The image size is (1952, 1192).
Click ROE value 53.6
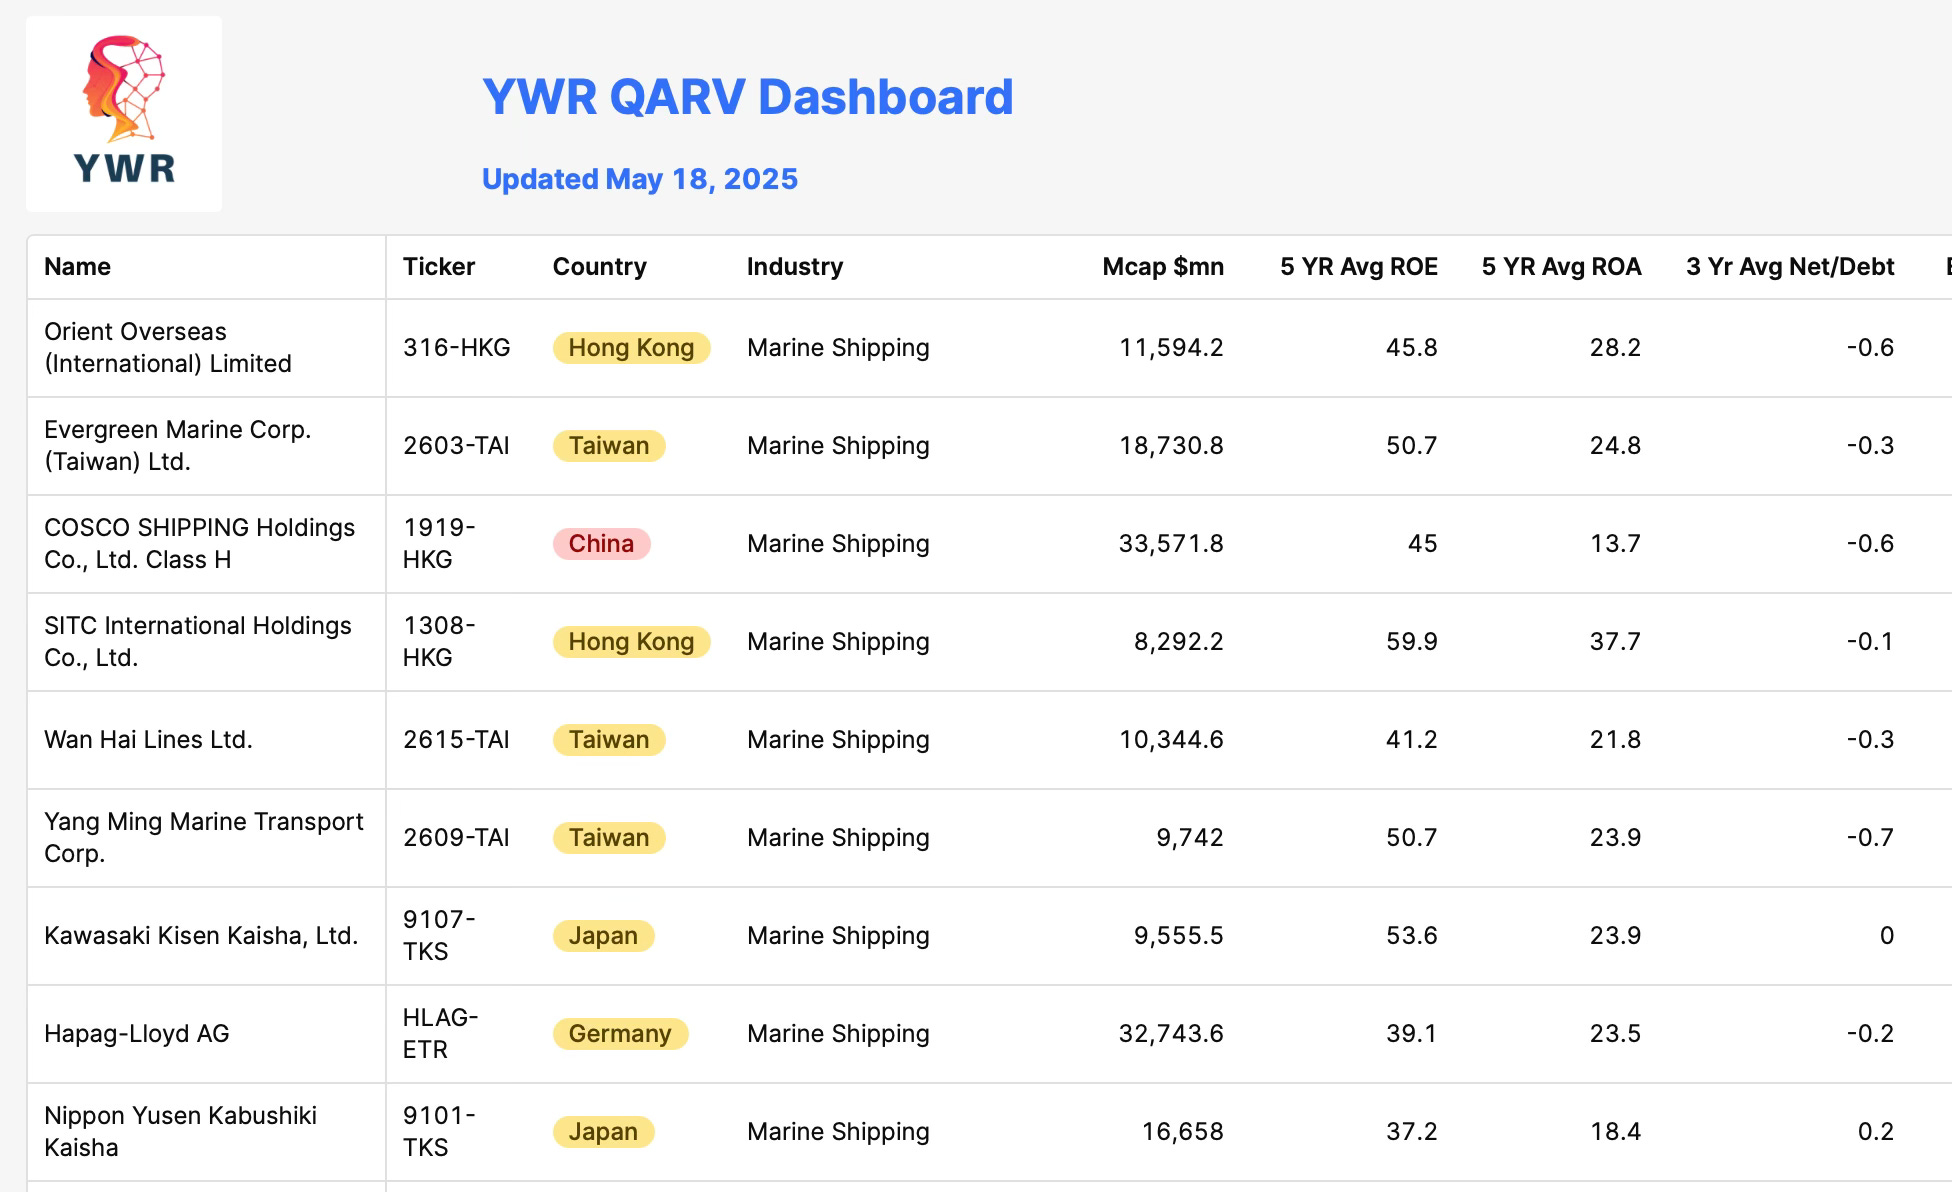[x=1412, y=936]
